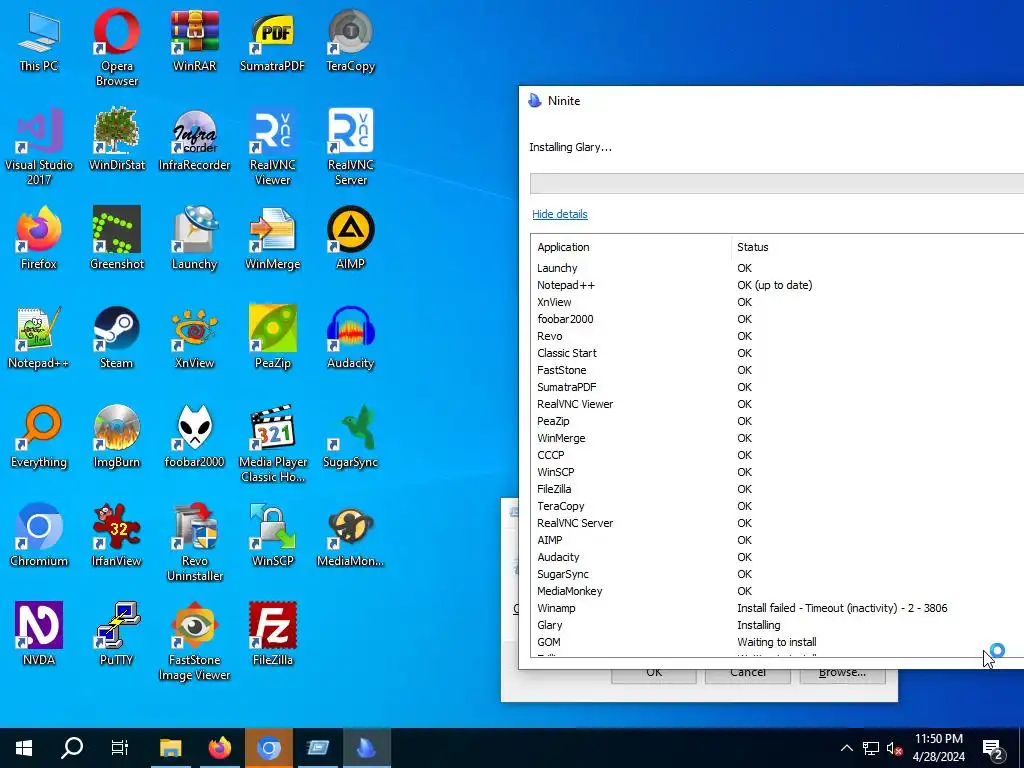1024x768 pixels.
Task: Click the WinDirStat tree icon
Action: [x=116, y=139]
